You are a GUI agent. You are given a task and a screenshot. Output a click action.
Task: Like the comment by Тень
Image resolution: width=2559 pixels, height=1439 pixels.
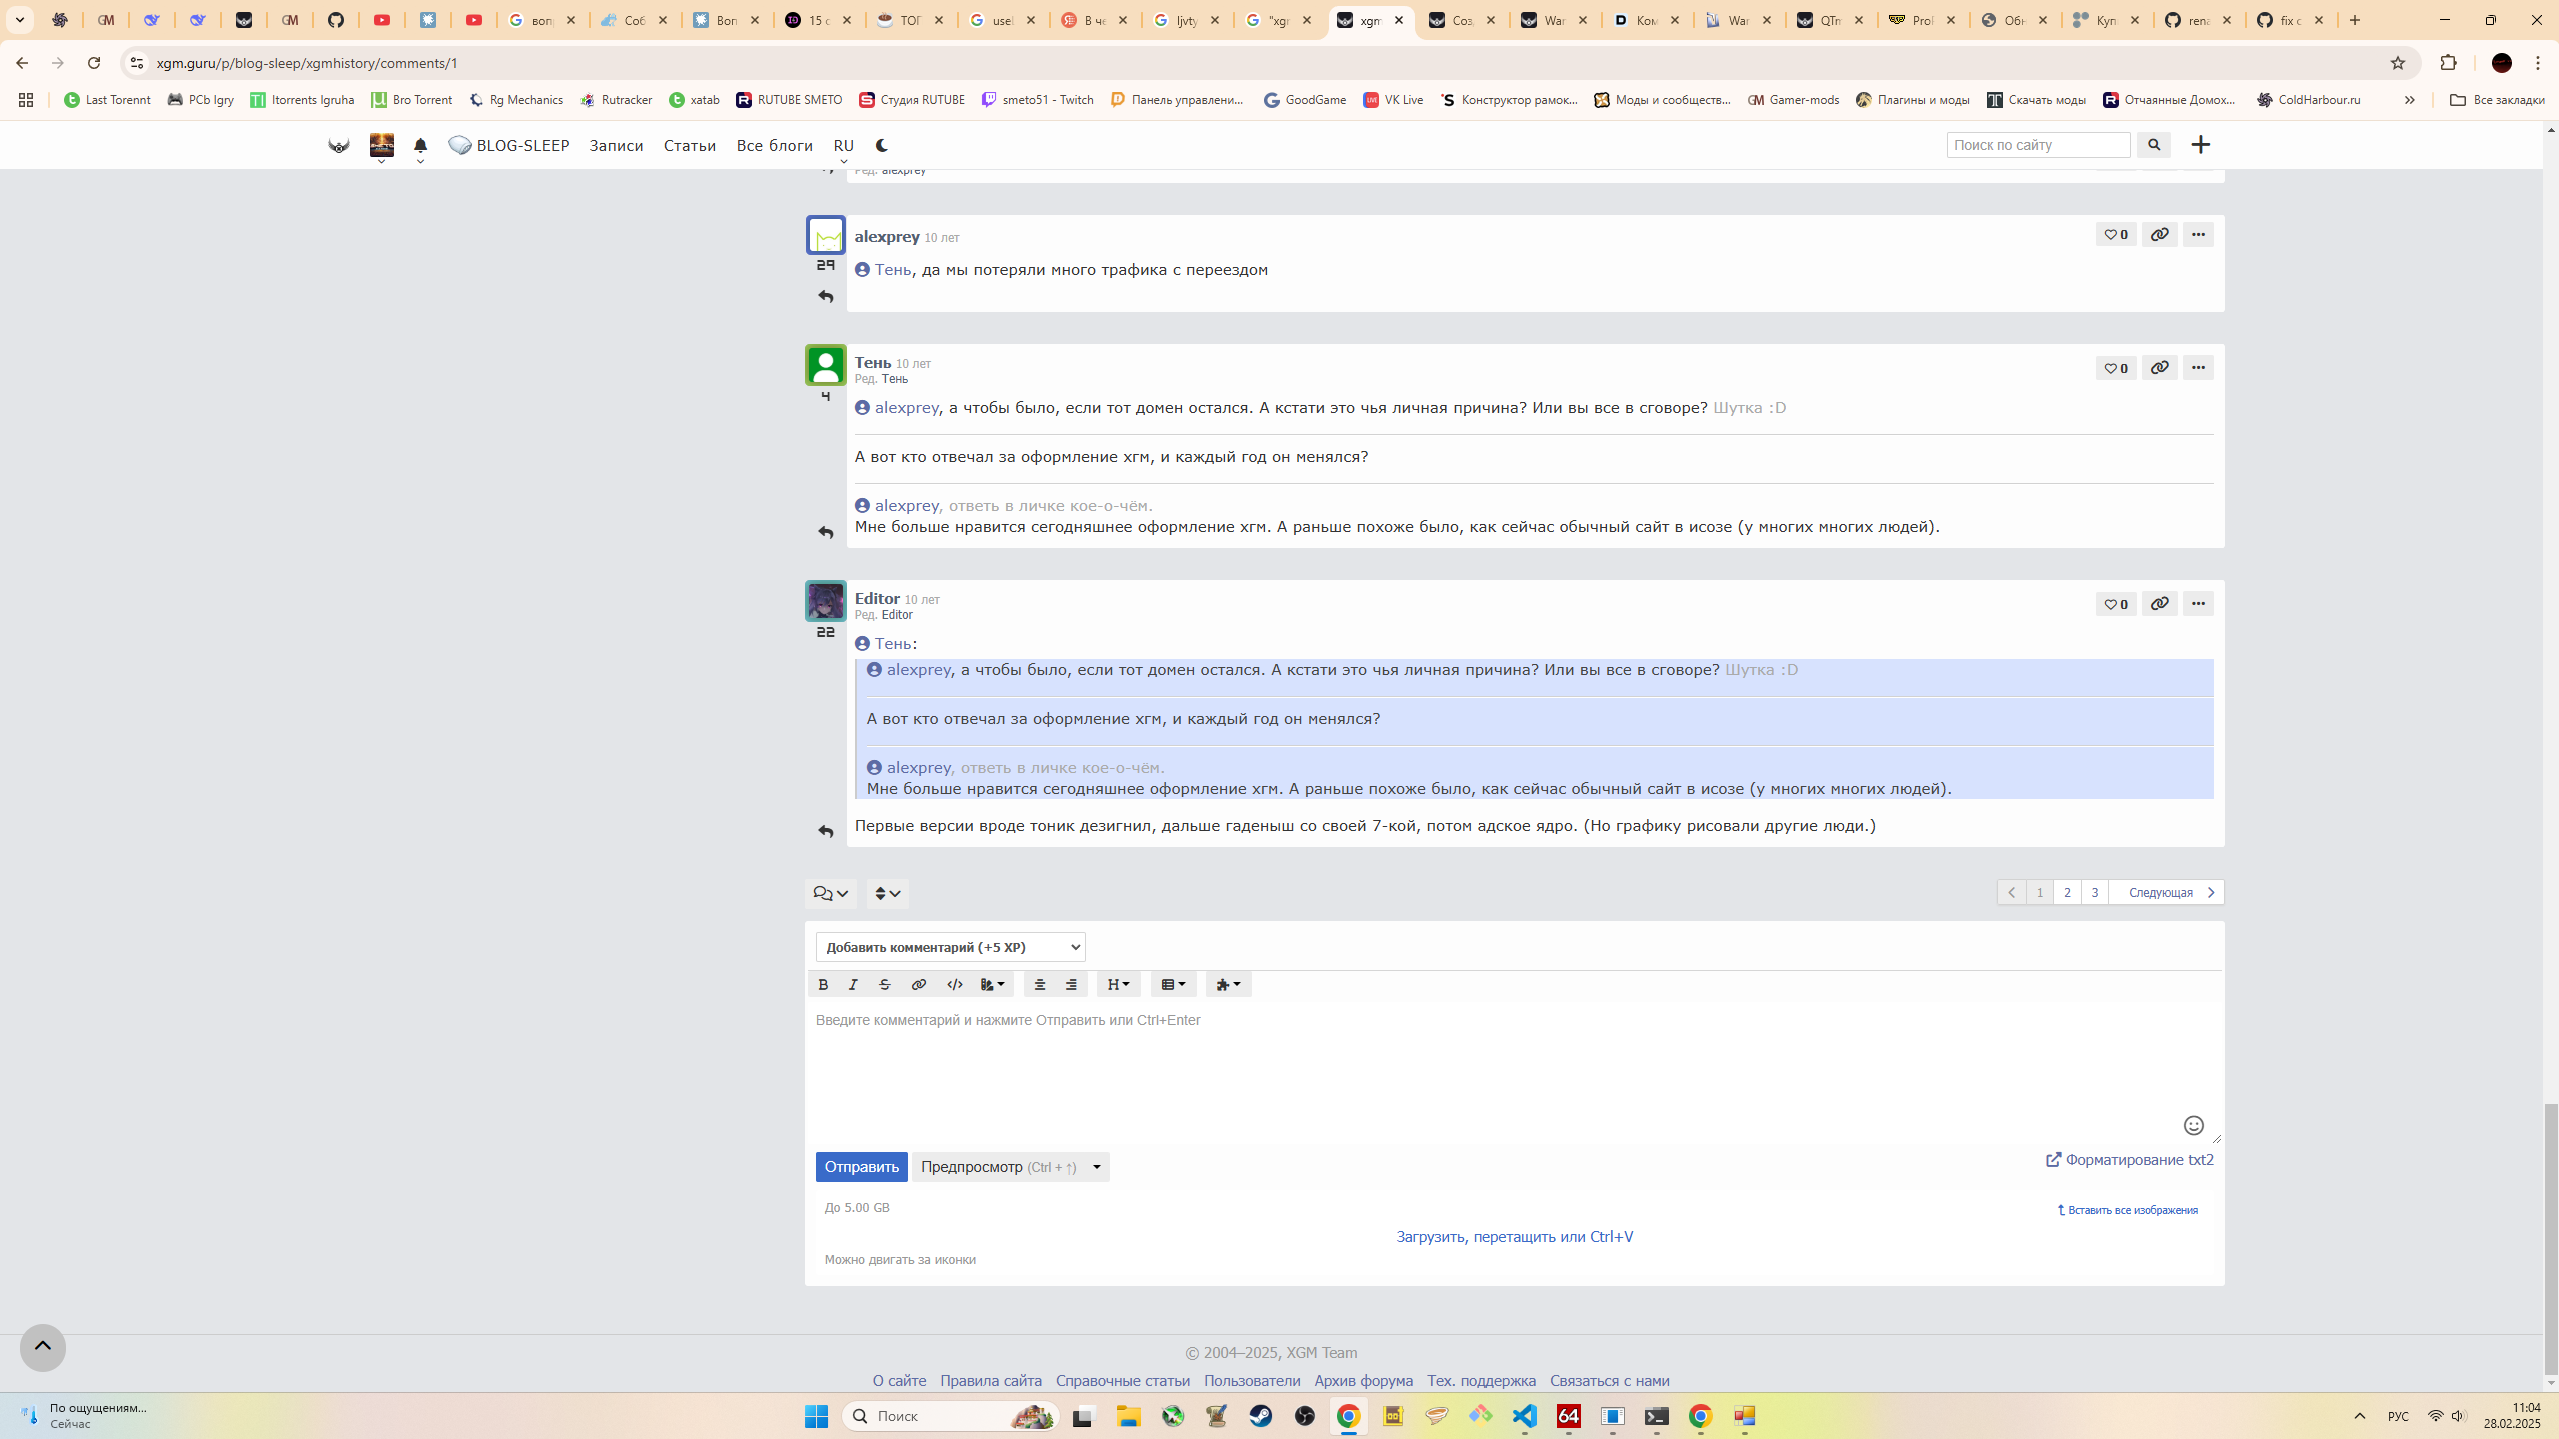2115,368
